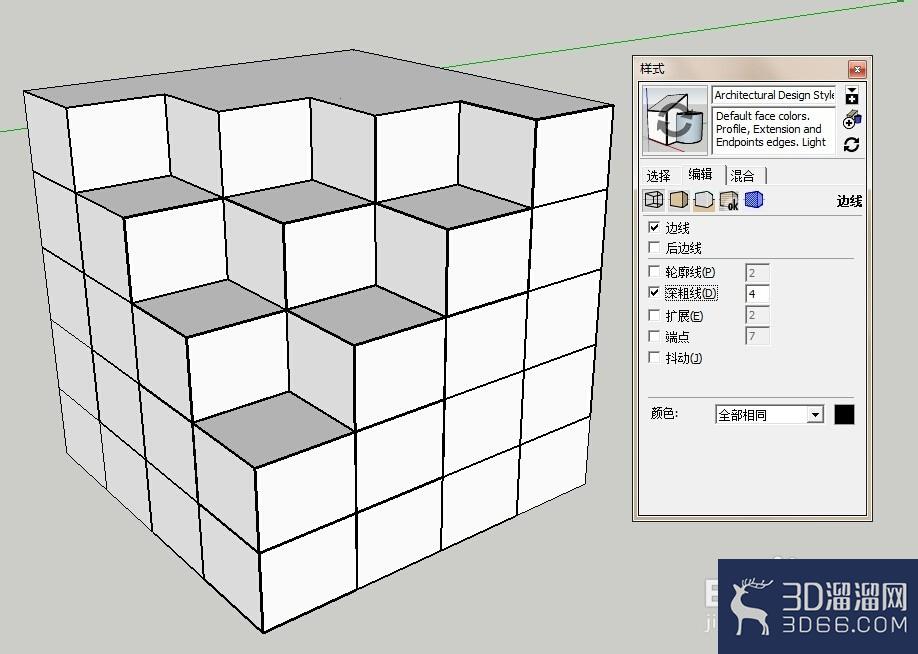
Task: Click the Architectural Design Style name field
Action: coord(773,95)
